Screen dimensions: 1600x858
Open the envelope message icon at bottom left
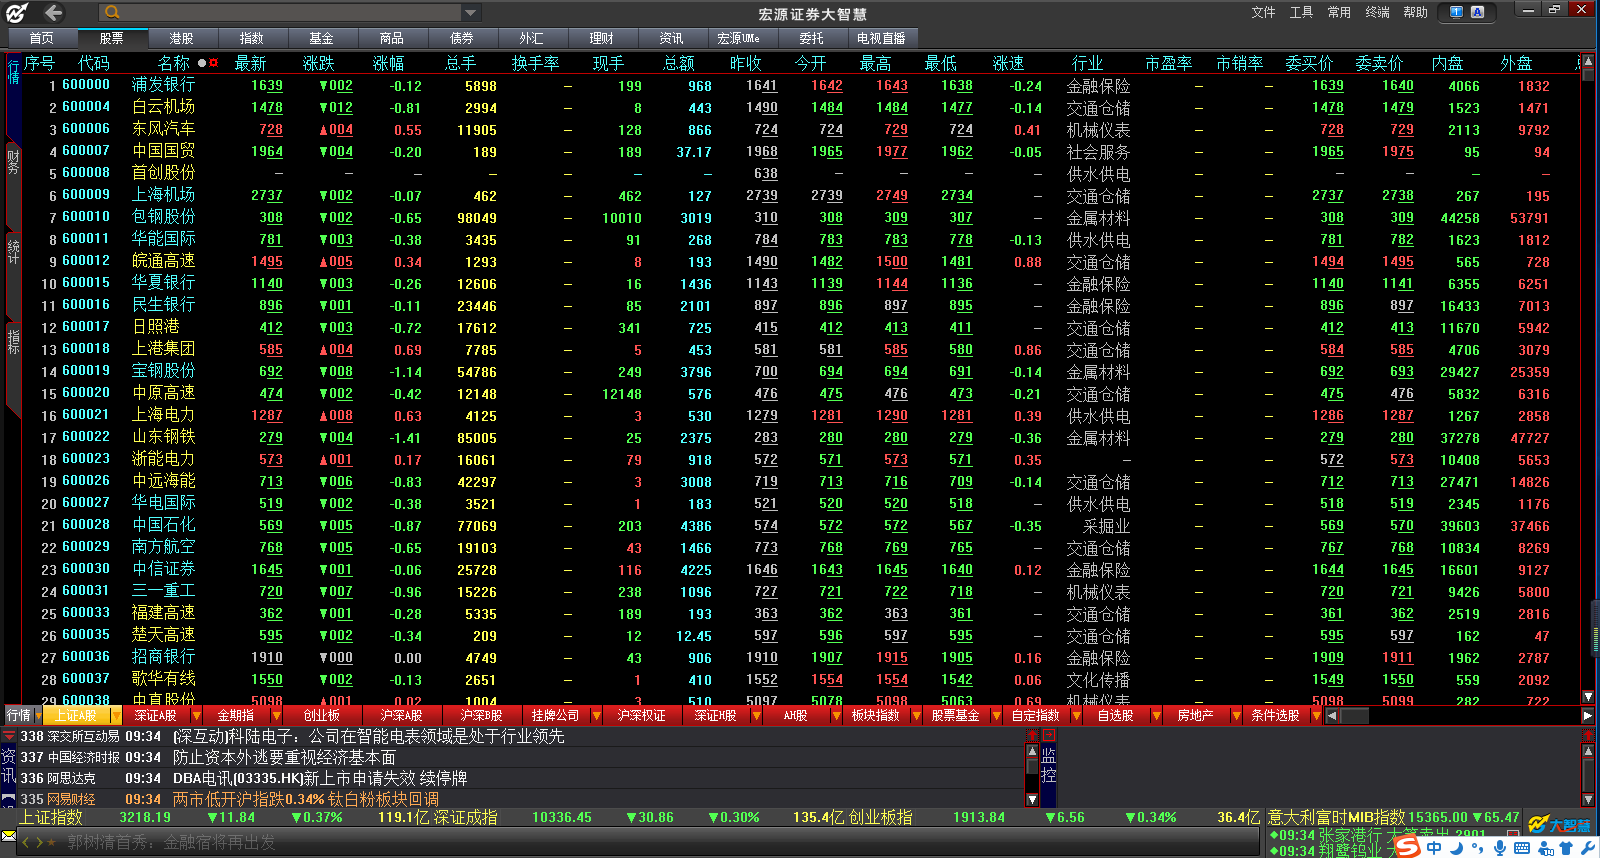point(9,835)
